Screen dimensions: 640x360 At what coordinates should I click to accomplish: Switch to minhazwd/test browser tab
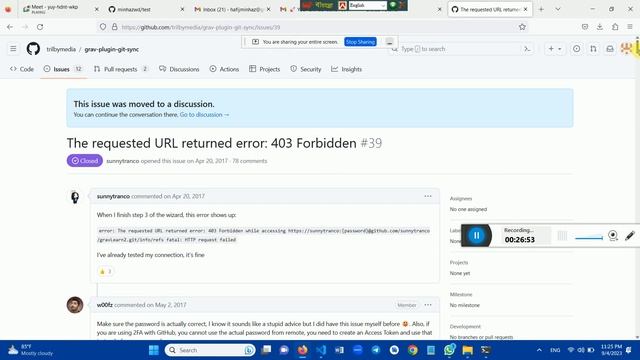[146, 9]
